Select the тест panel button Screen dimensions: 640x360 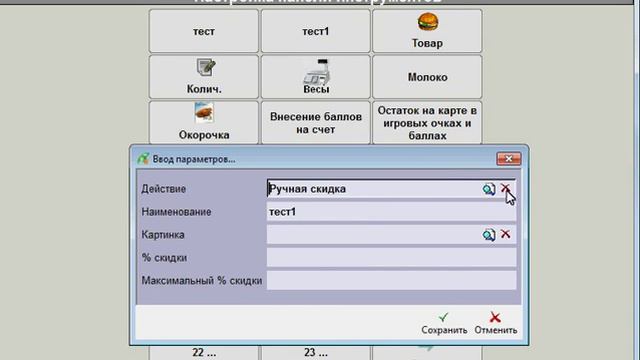point(204,31)
